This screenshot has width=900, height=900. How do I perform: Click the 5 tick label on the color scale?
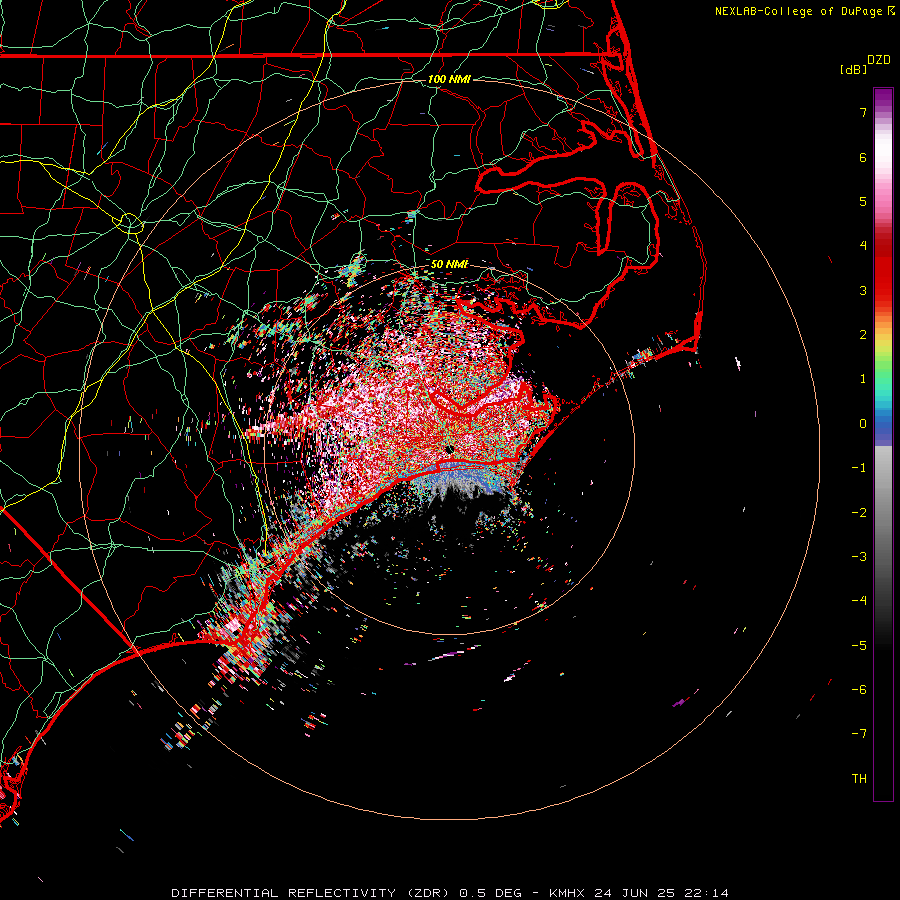click(863, 201)
